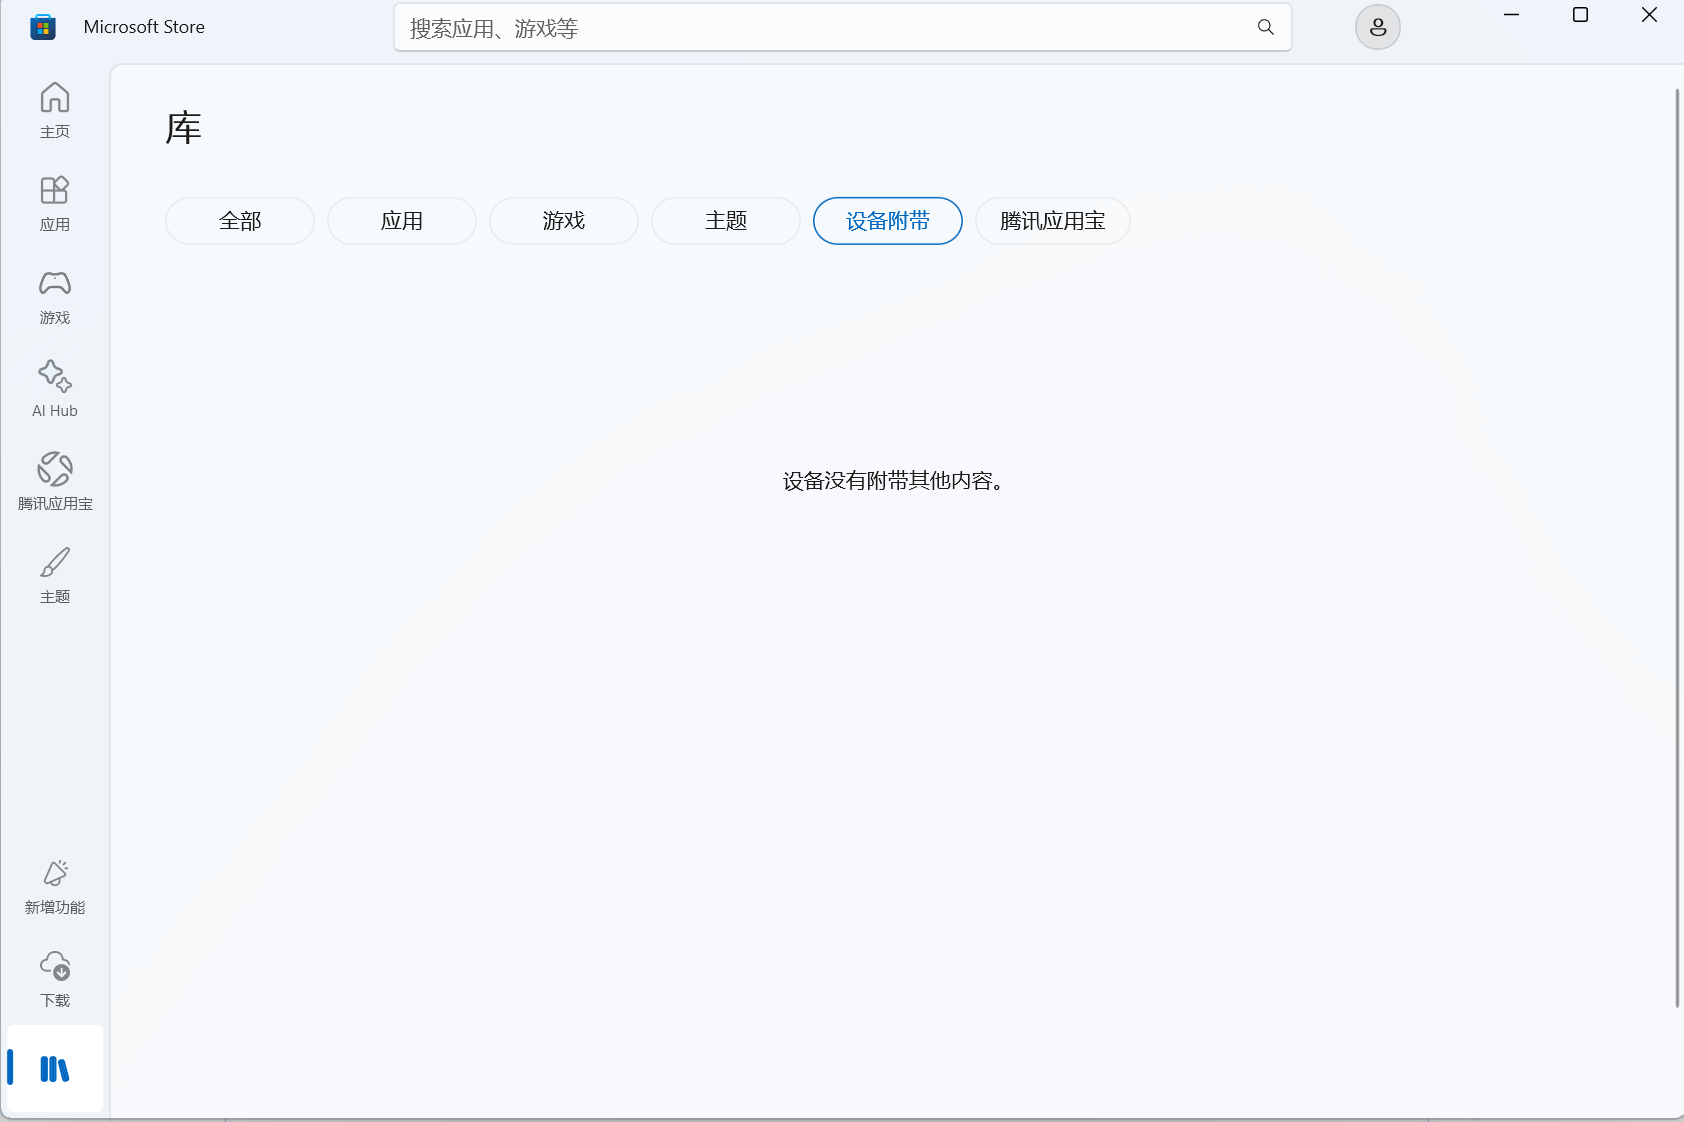Screen dimensions: 1684x1122
Task: Click the Microsoft Store logo icon
Action: [43, 27]
